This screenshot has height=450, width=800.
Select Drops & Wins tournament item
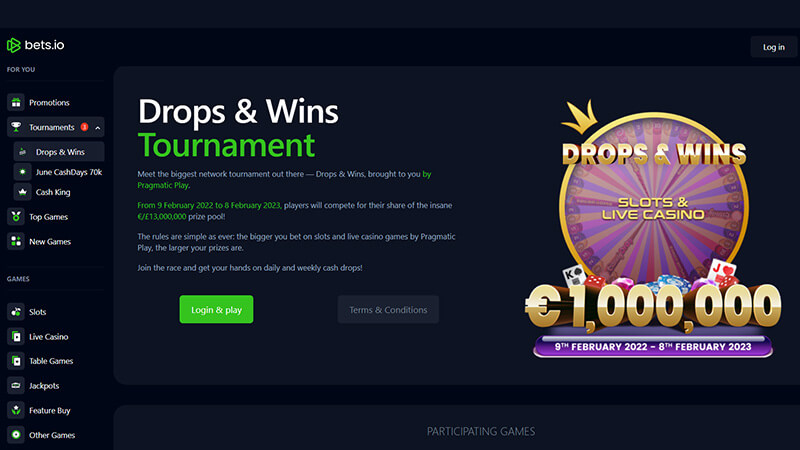[x=59, y=152]
